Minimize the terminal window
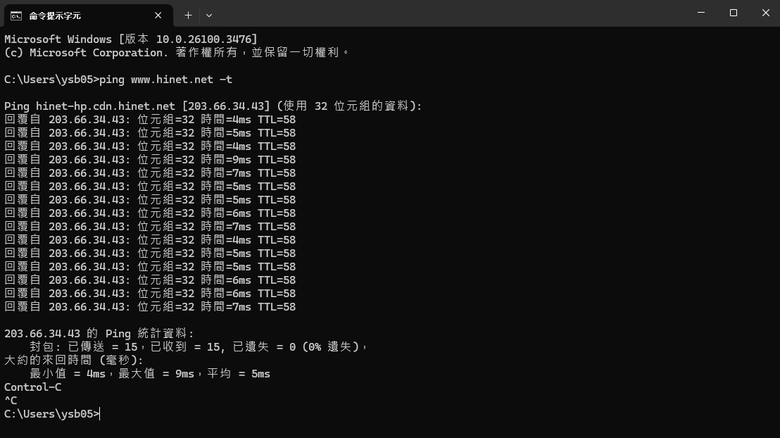The width and height of the screenshot is (780, 438). tap(701, 13)
